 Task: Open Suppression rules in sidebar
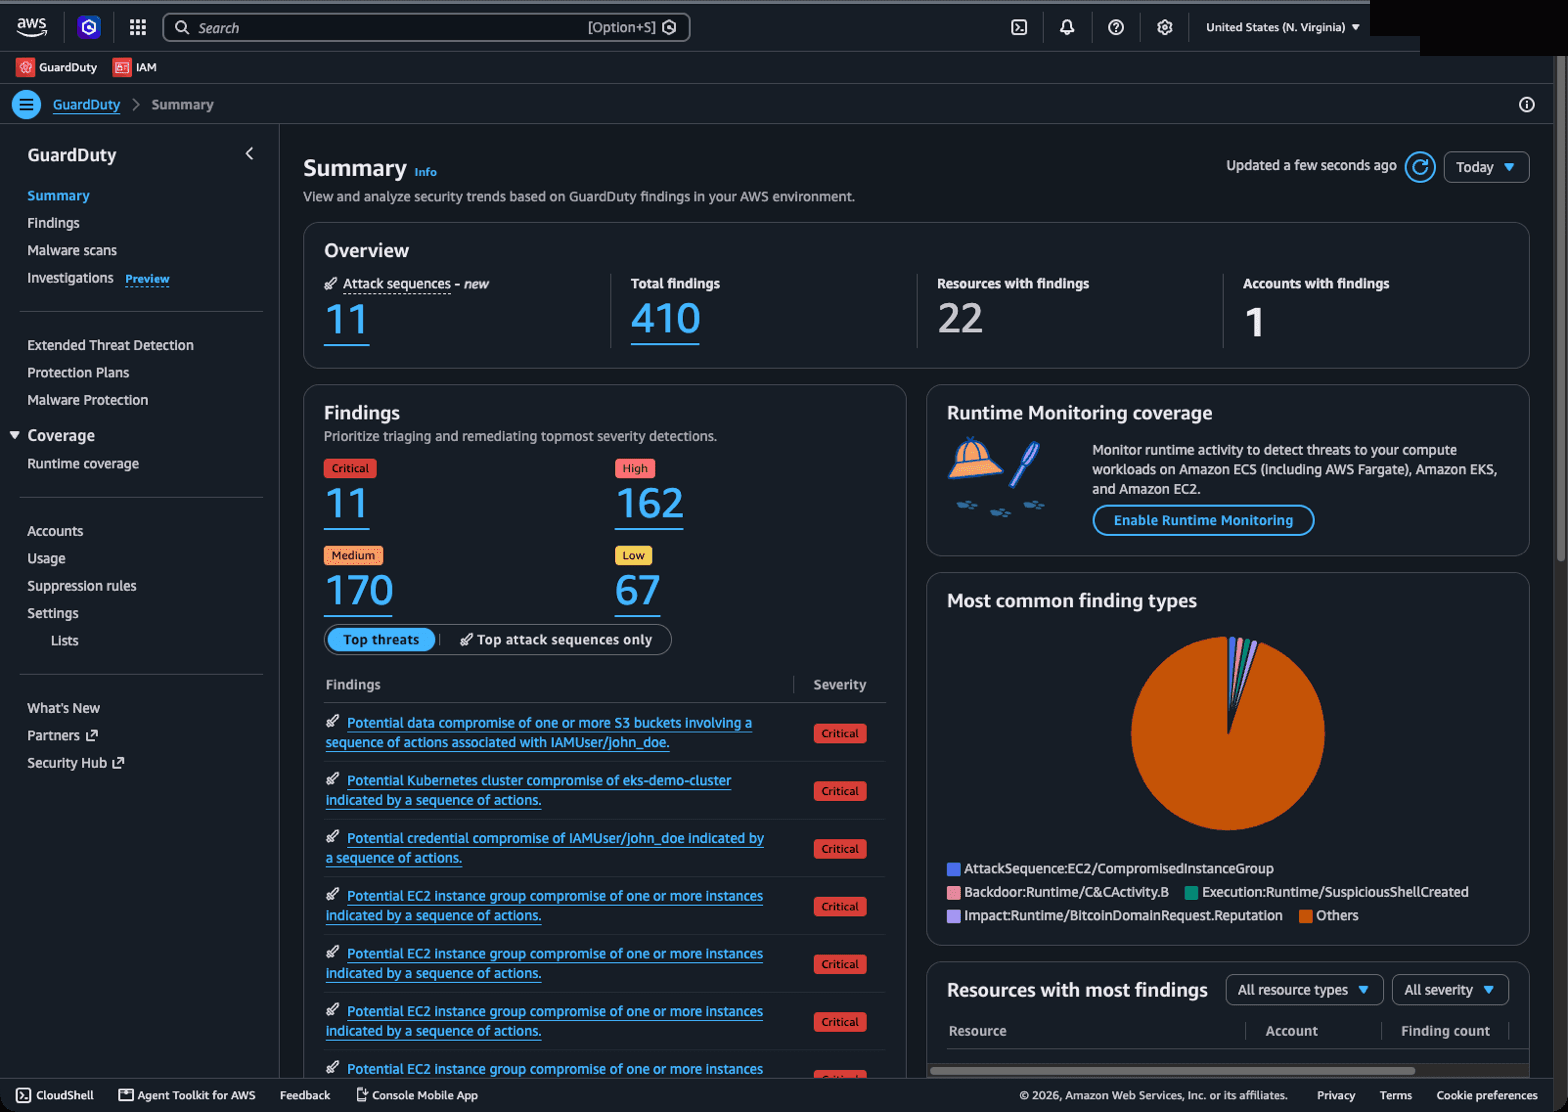point(82,586)
